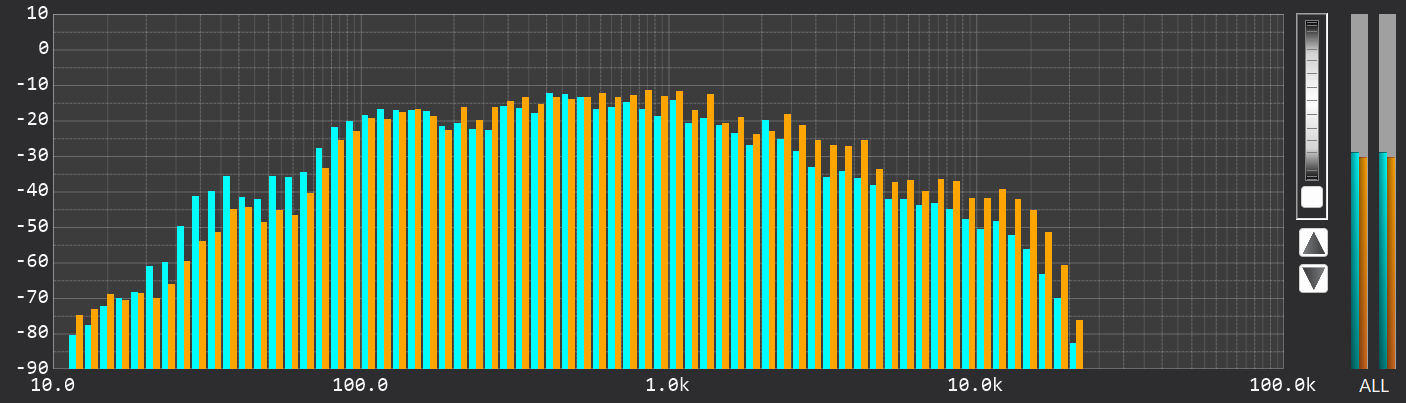Select the left channel level meter
The height and width of the screenshot is (403, 1406).
tap(1359, 190)
